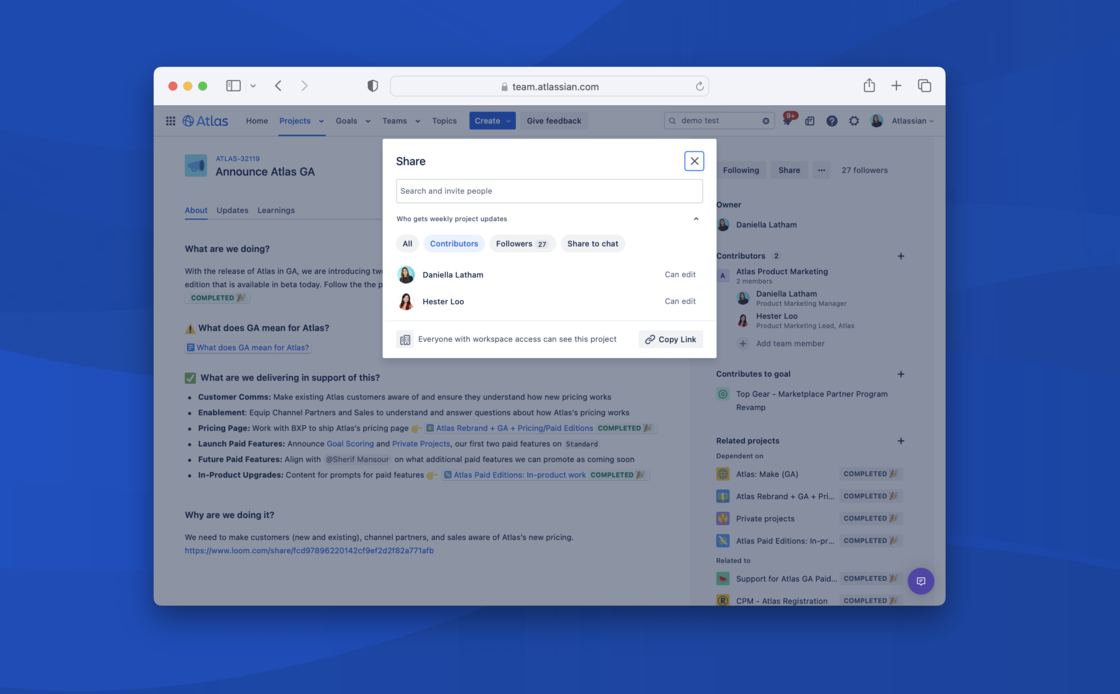The width and height of the screenshot is (1120, 694).
Task: Open the help question mark icon
Action: [x=832, y=120]
